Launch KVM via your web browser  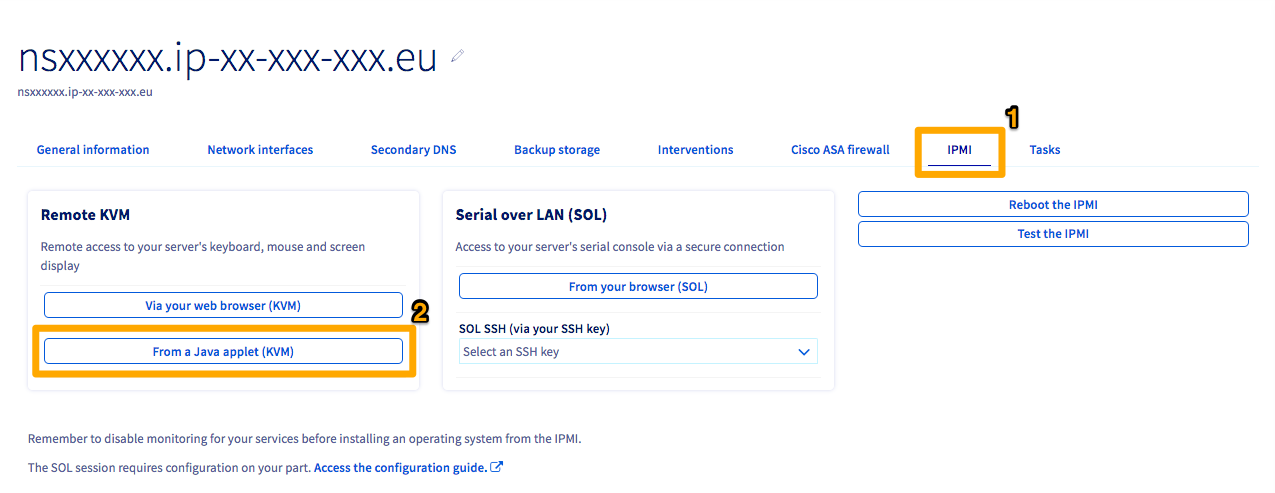click(x=223, y=305)
